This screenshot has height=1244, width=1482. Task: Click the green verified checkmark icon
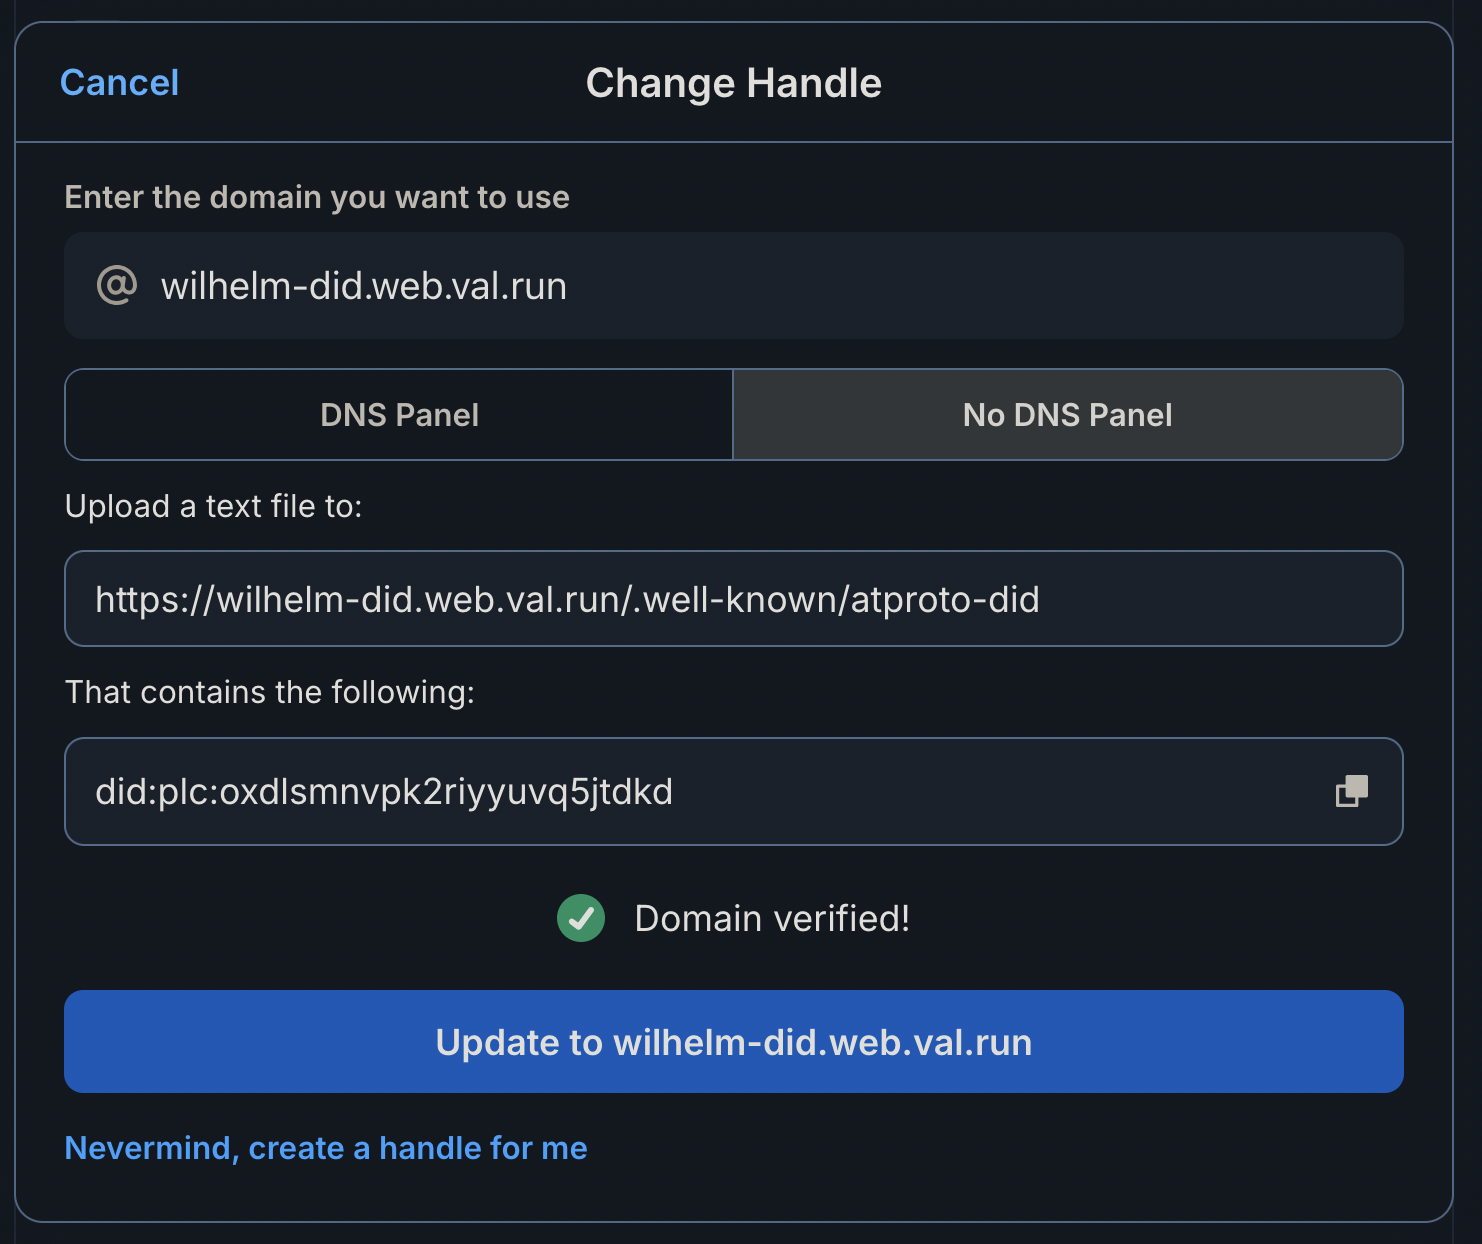click(581, 918)
